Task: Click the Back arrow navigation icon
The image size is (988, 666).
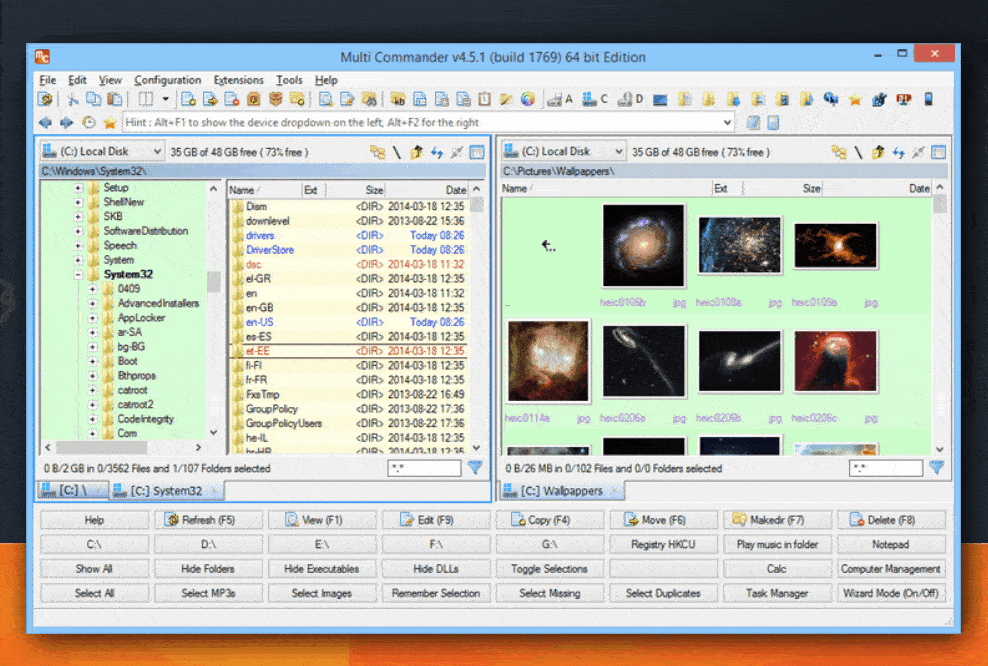Action: click(x=45, y=122)
